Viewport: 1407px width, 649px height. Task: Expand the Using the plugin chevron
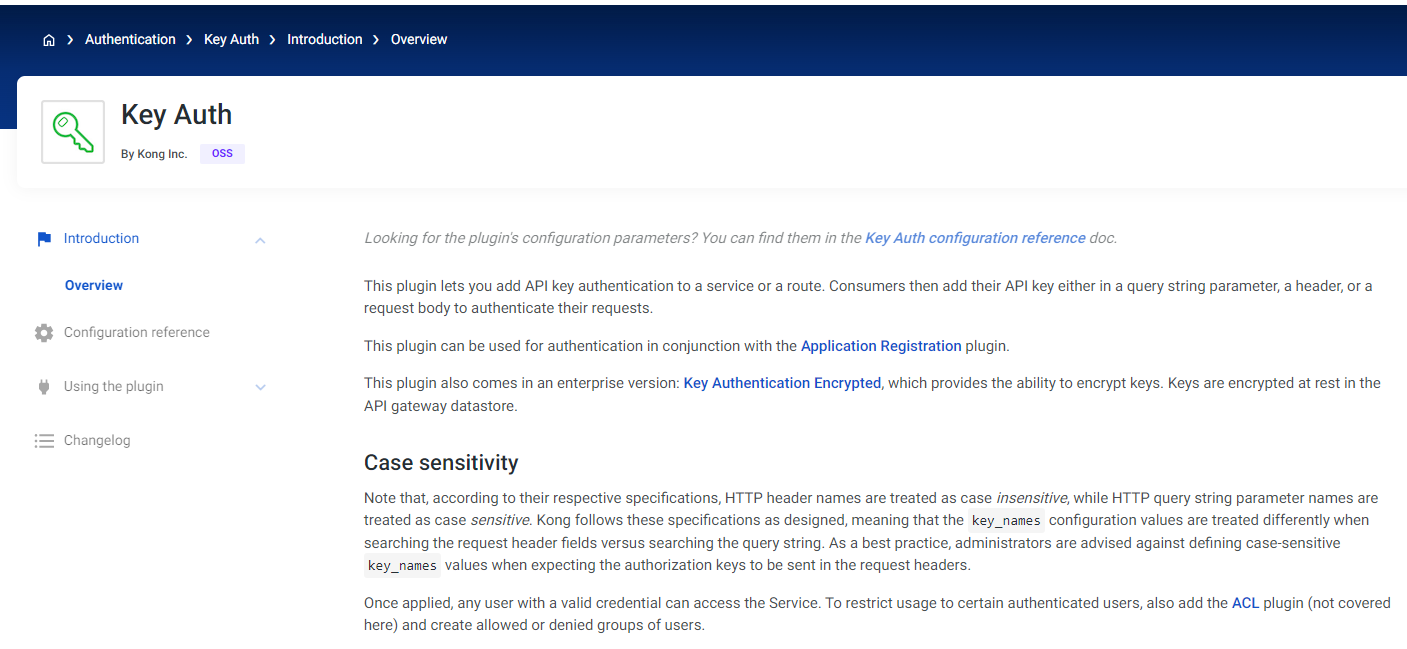coord(260,387)
